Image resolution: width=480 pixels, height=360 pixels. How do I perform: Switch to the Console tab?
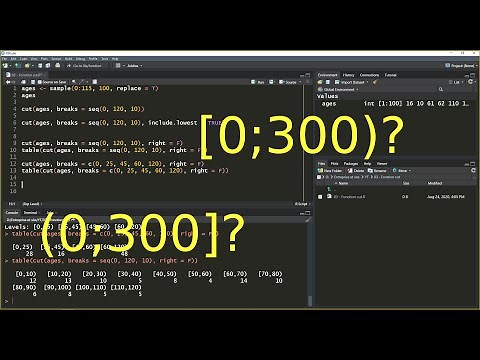point(12,213)
